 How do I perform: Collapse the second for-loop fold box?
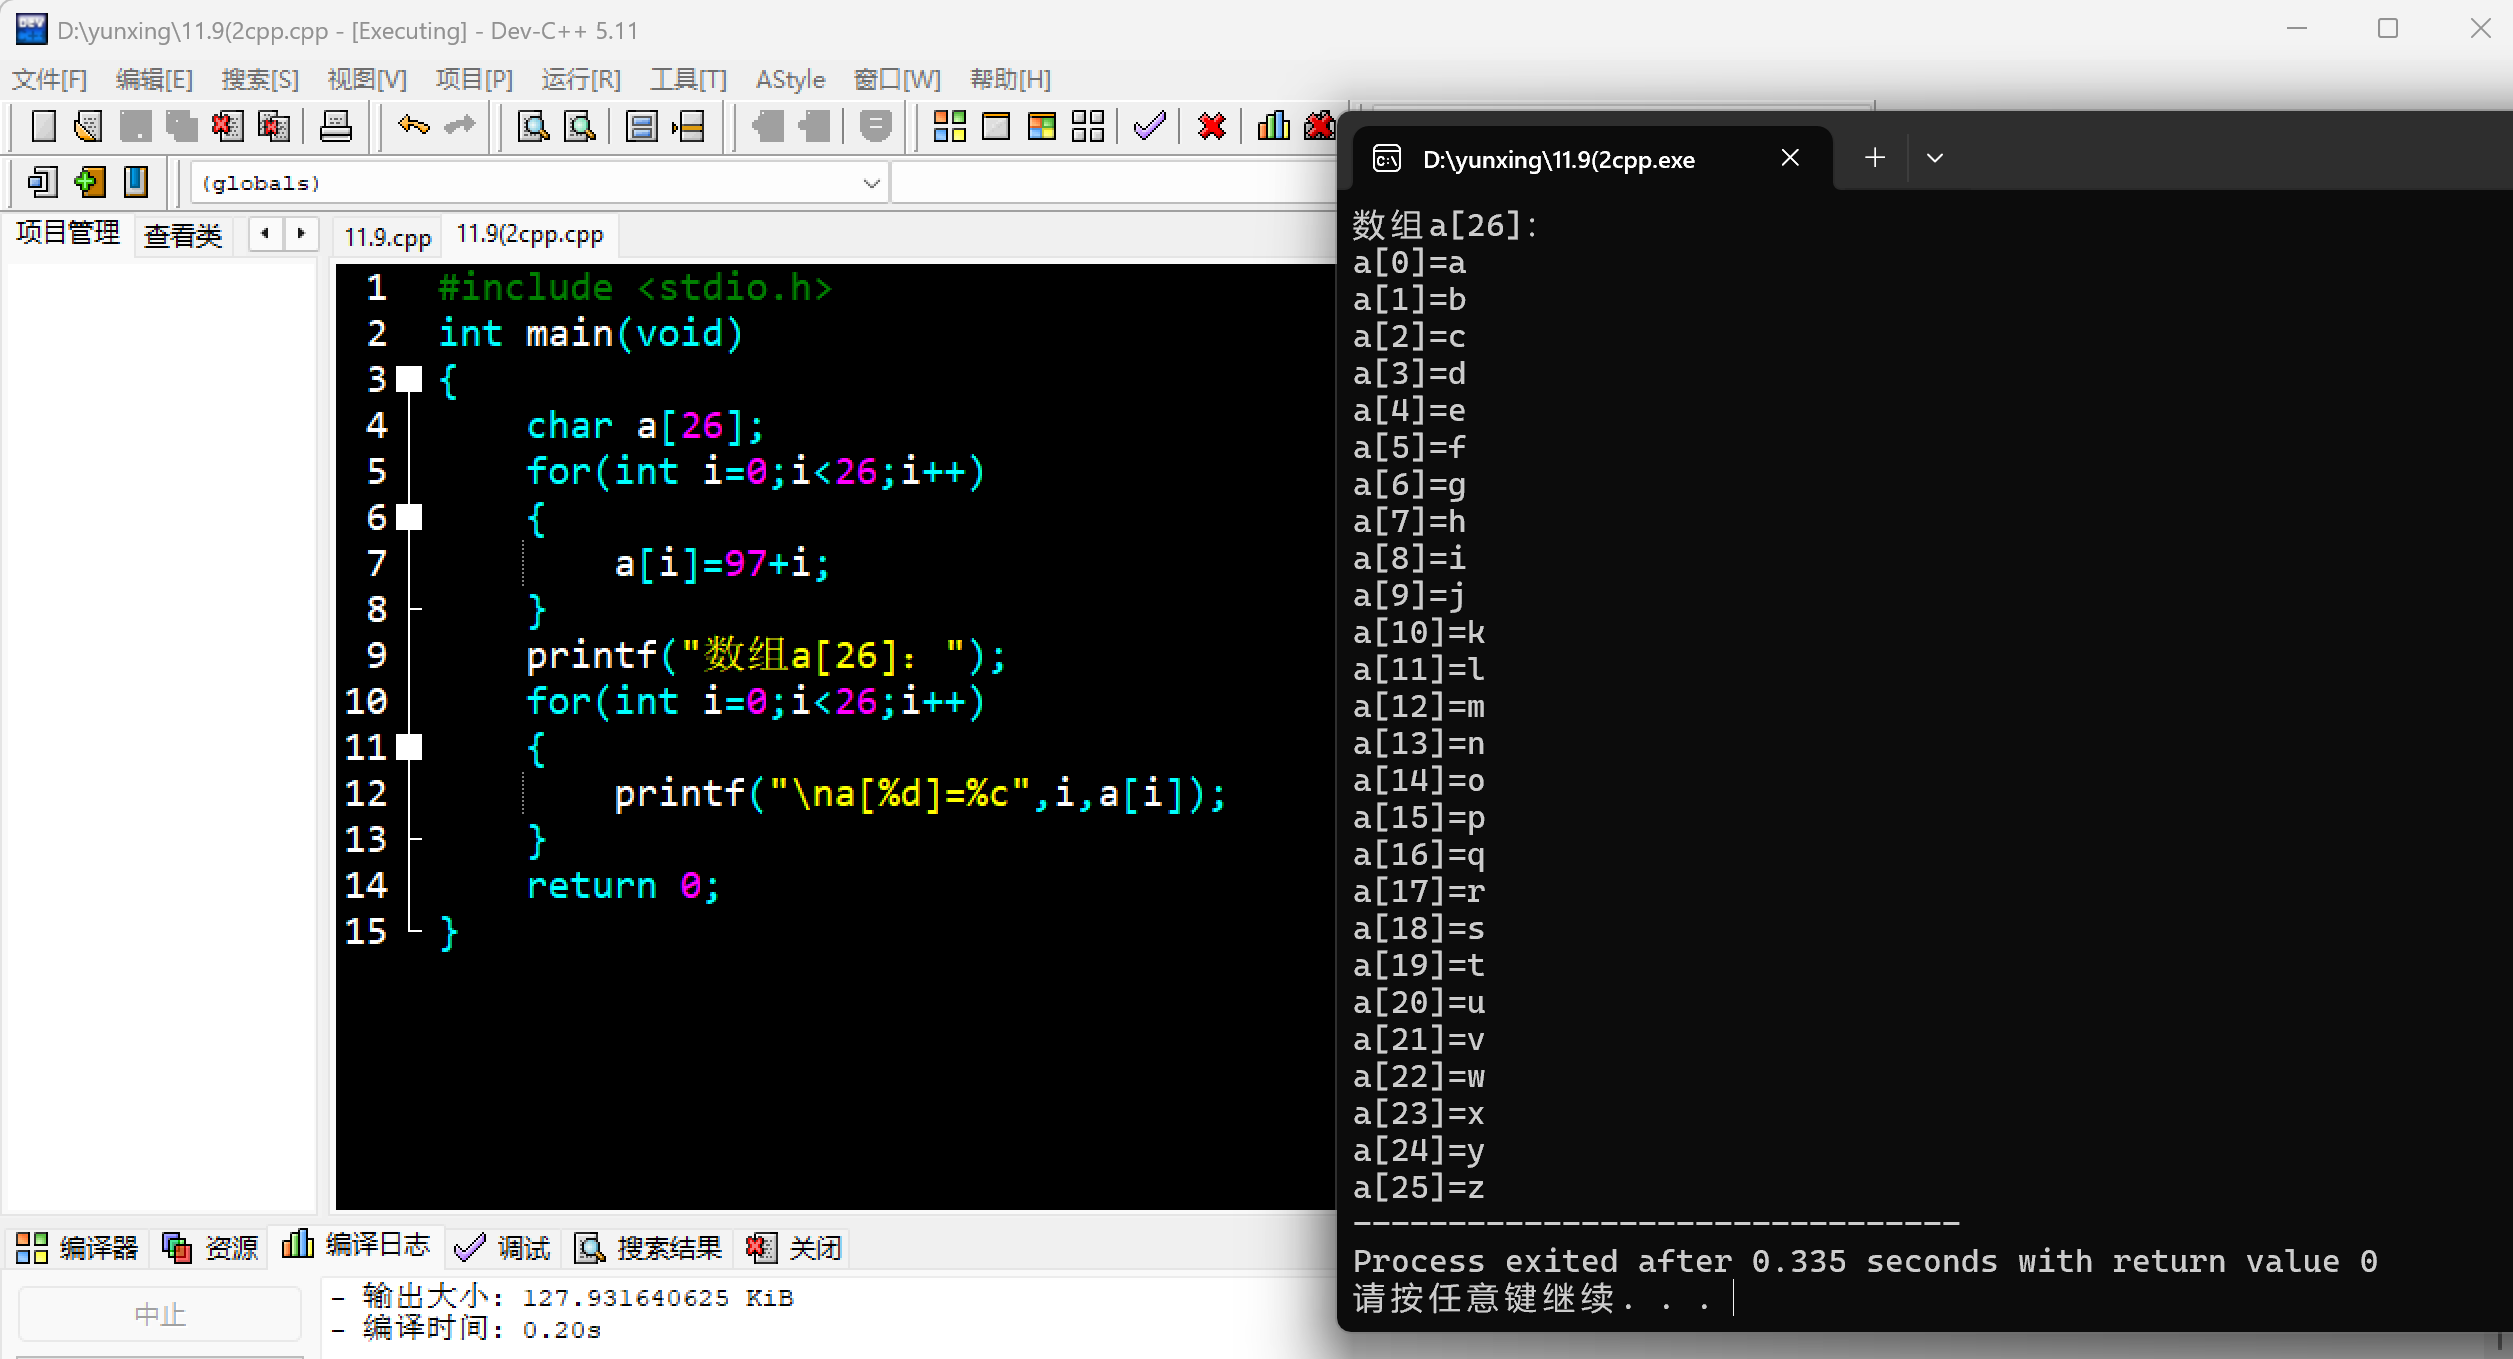(x=409, y=747)
